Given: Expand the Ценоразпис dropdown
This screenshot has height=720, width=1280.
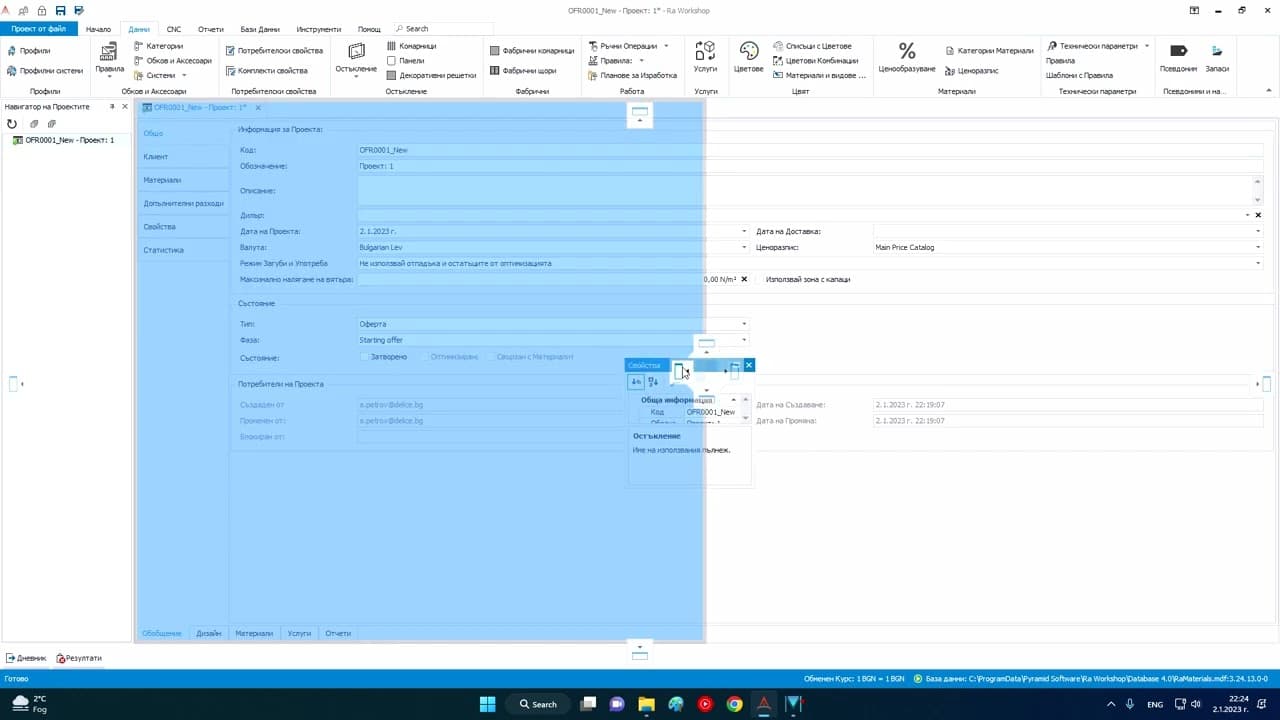Looking at the screenshot, I should pos(1258,247).
